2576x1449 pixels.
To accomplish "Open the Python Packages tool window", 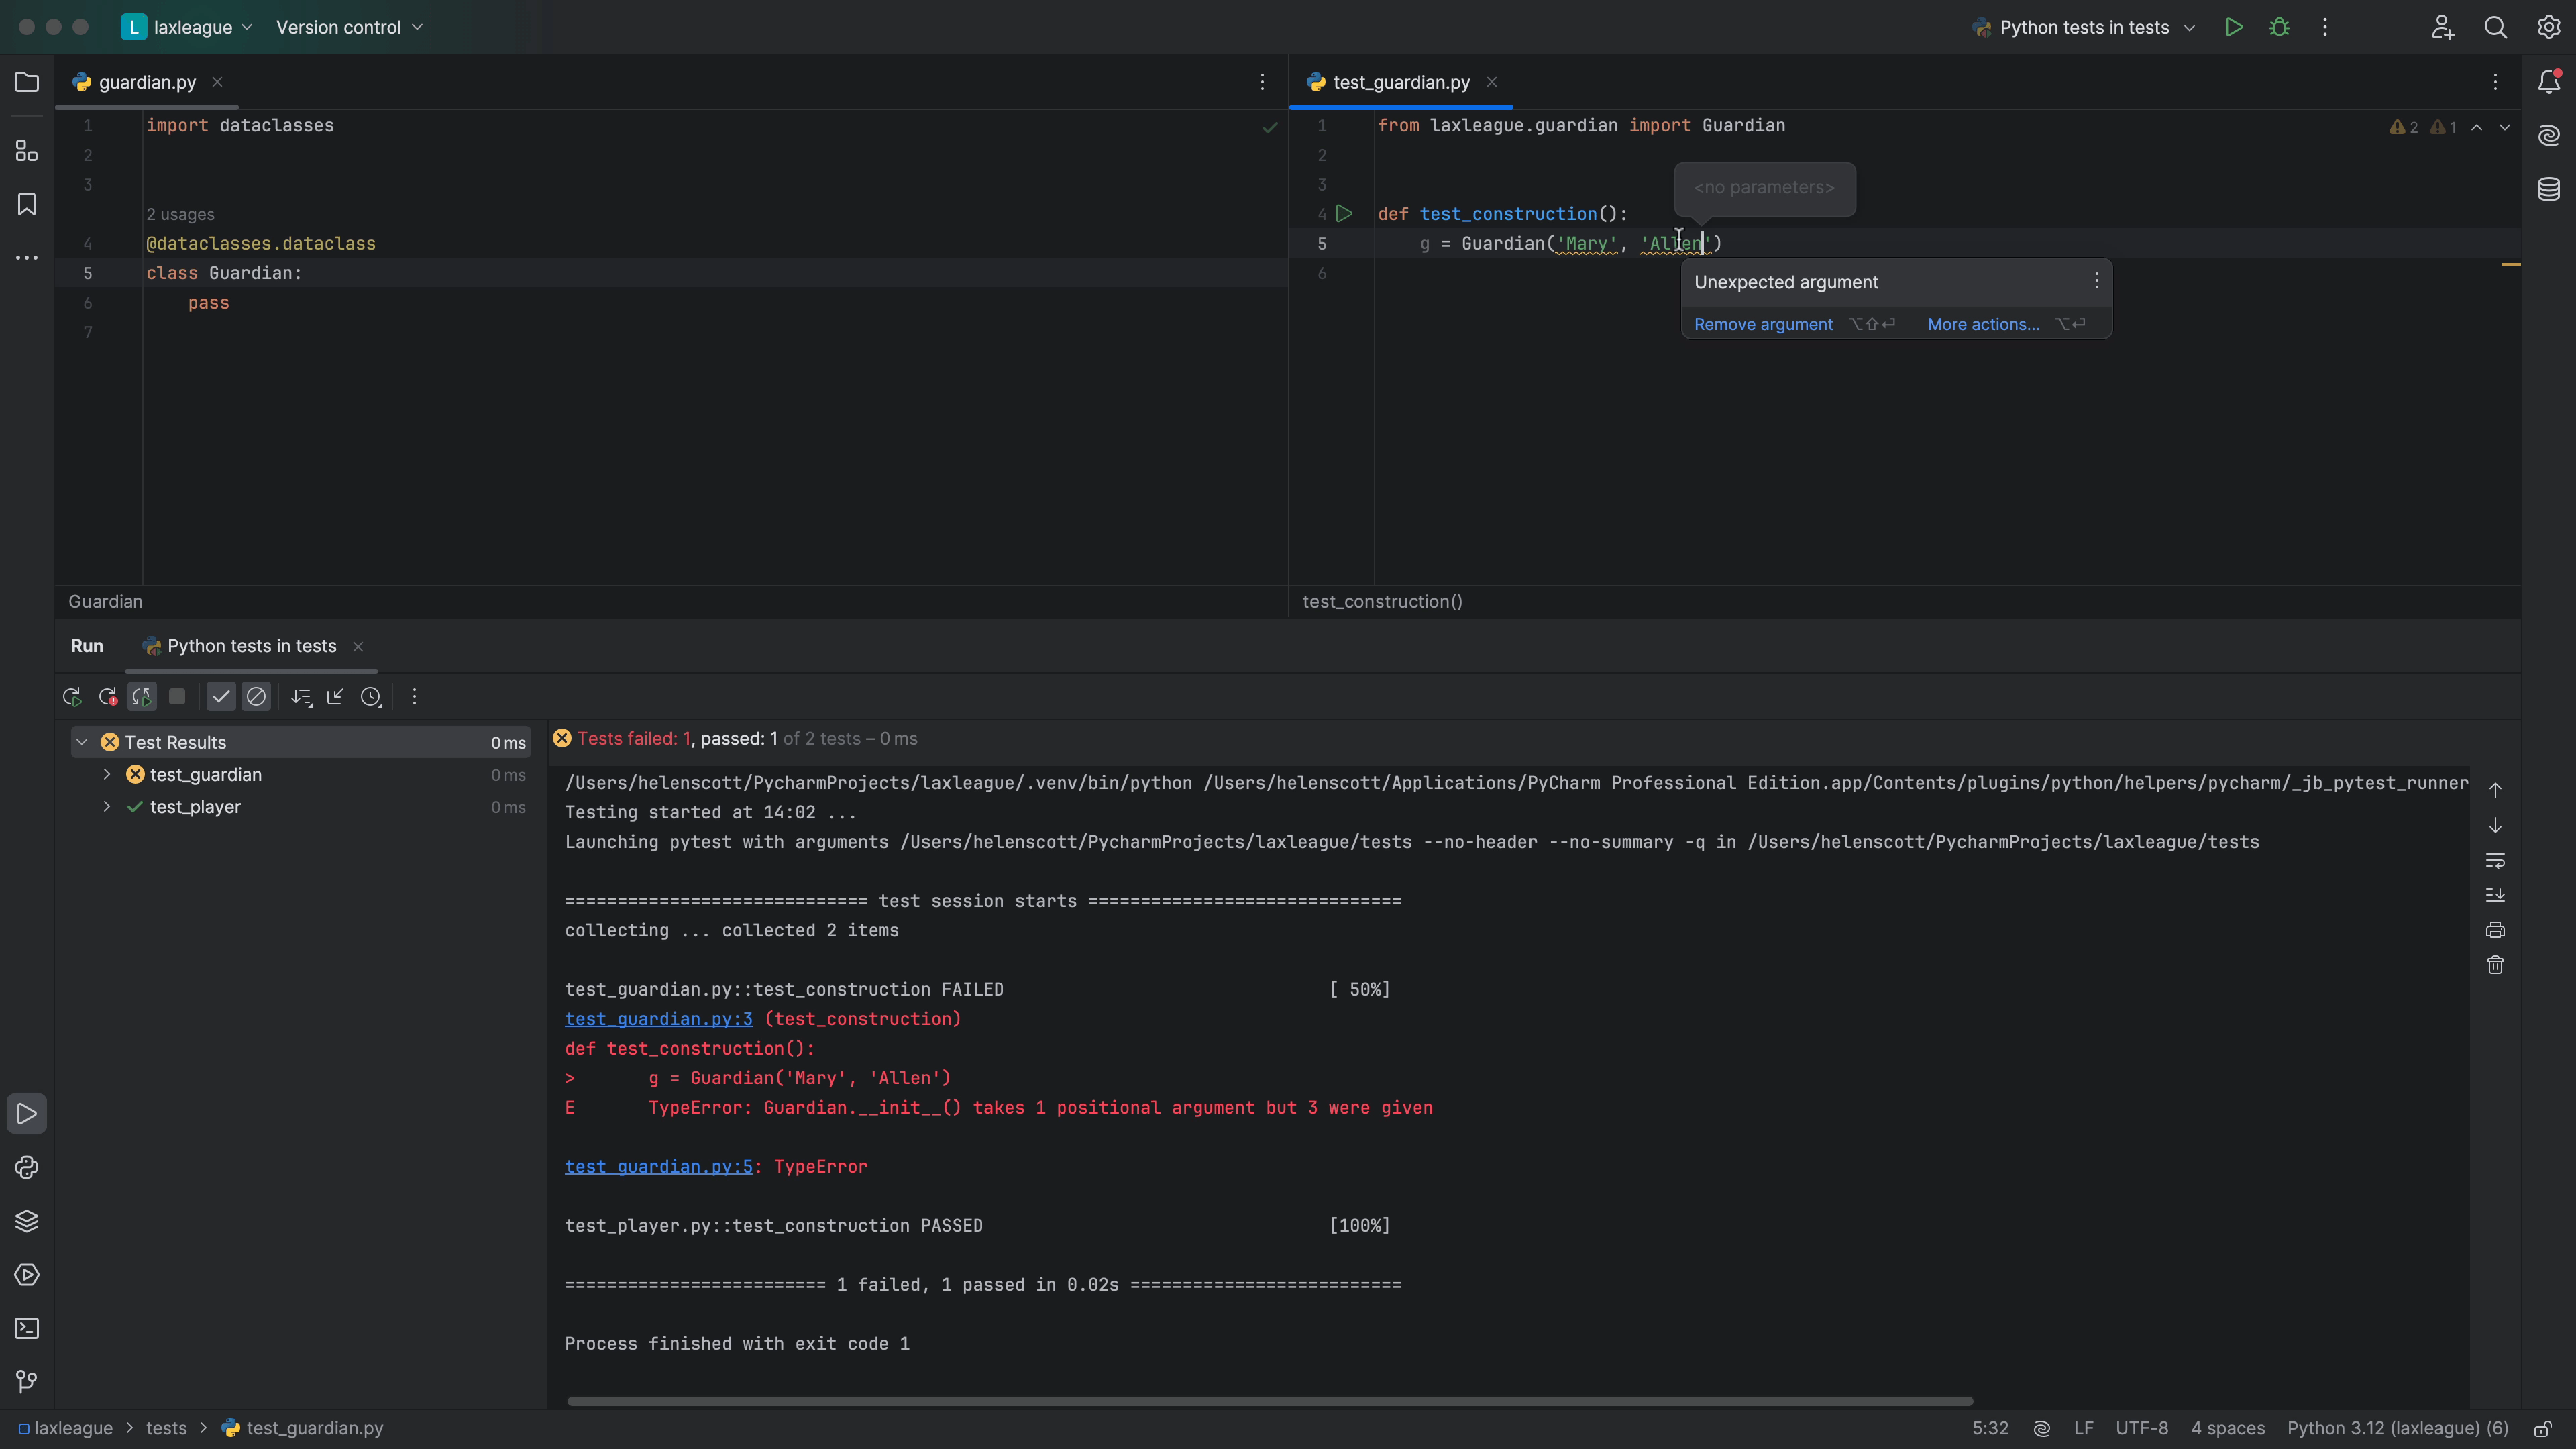I will click(x=27, y=1221).
